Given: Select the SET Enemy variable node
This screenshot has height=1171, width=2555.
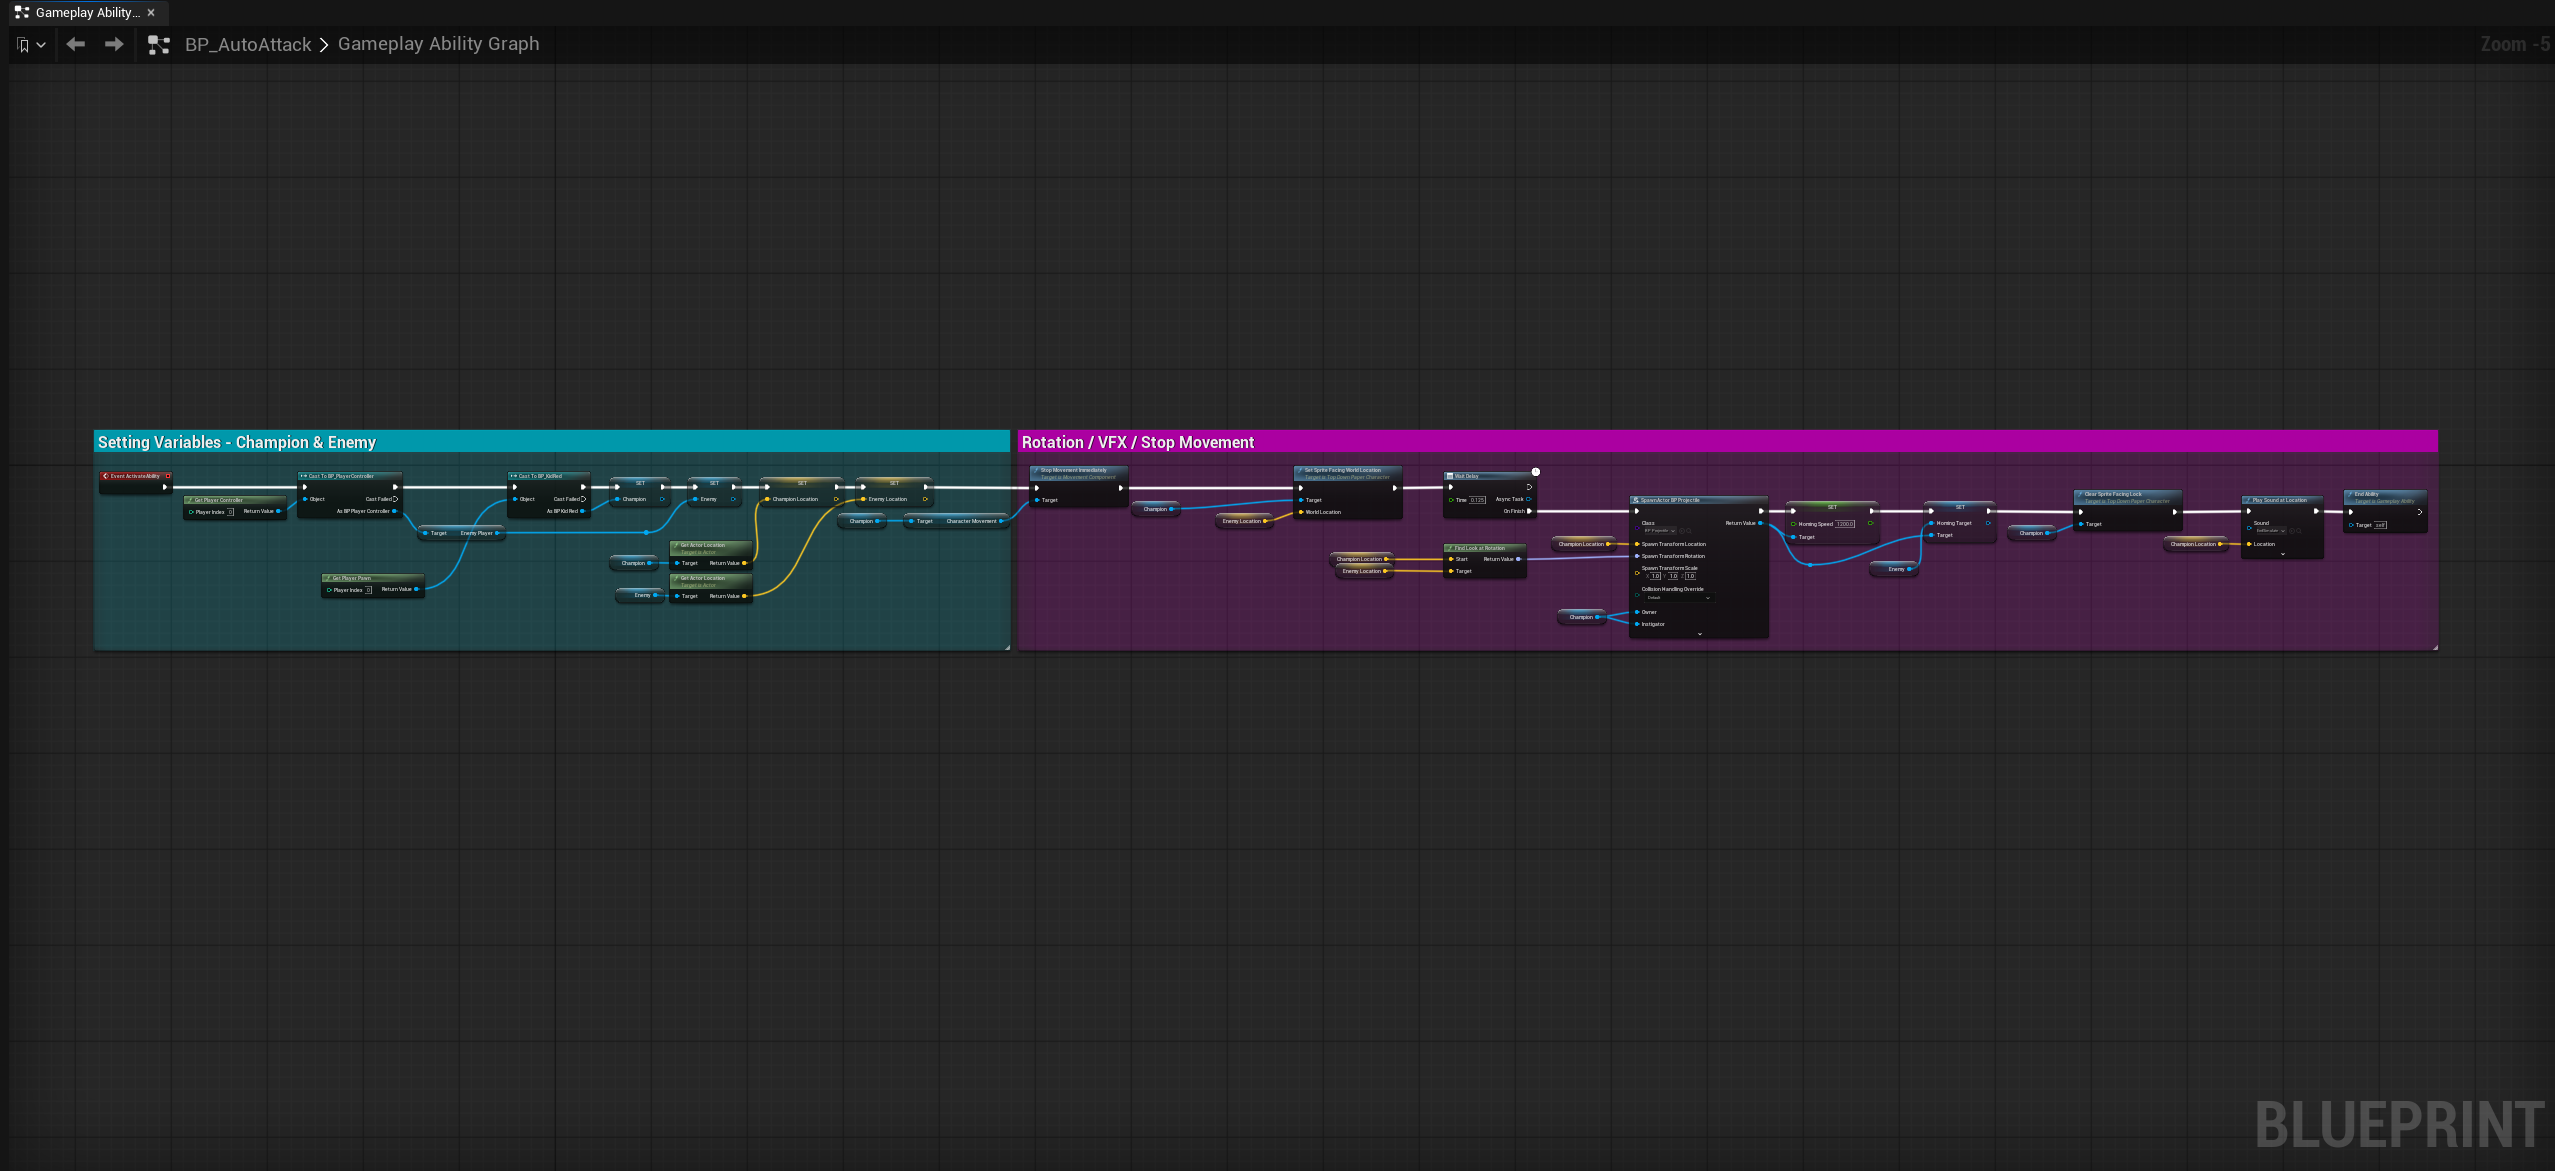Looking at the screenshot, I should (714, 491).
